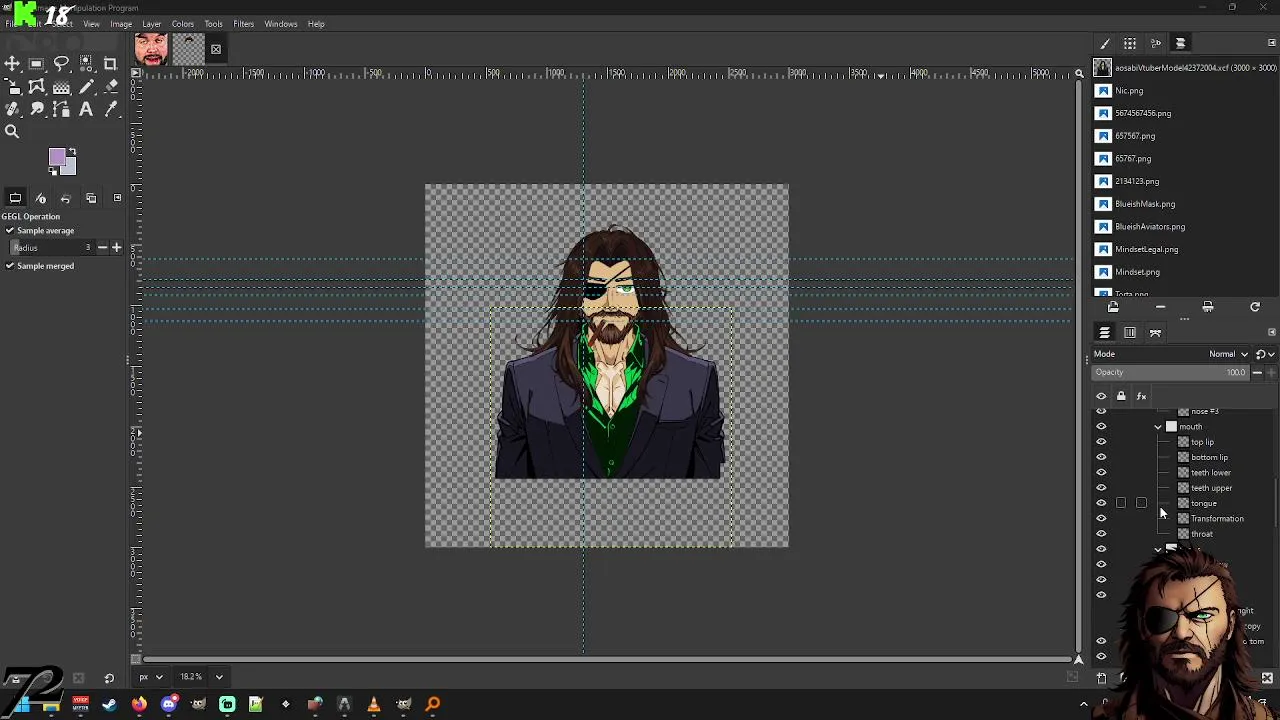Open the canvas navigation preview icon
1280x720 pixels.
pyautogui.click(x=1079, y=659)
